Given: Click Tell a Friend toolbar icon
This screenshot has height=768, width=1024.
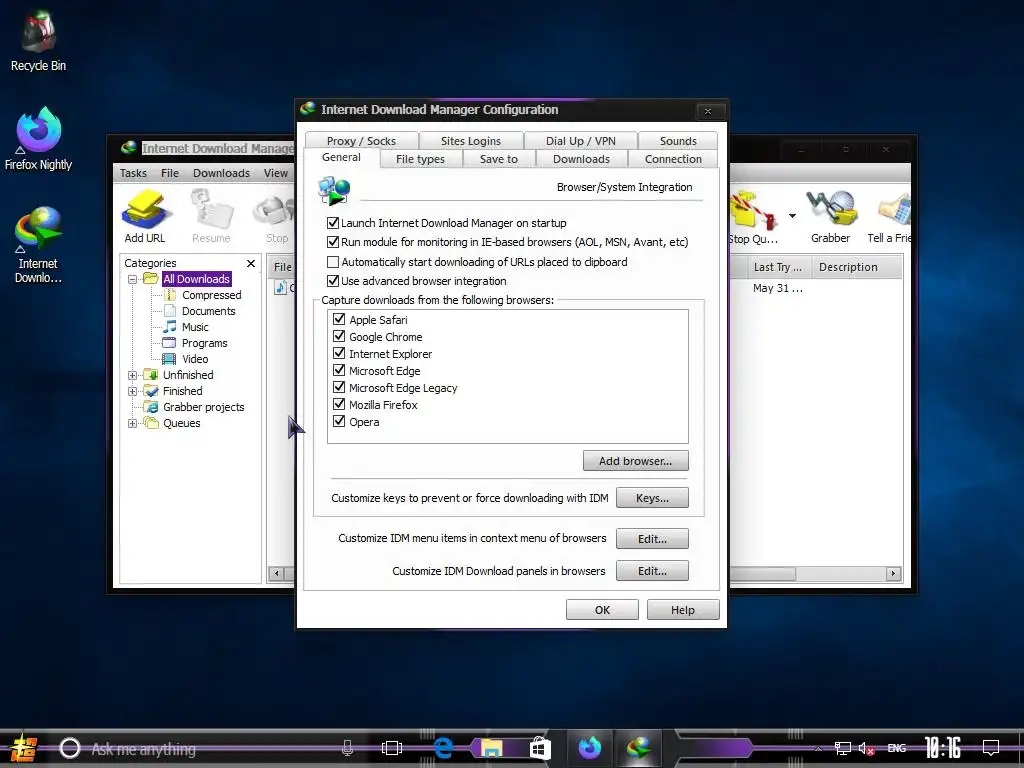Looking at the screenshot, I should pyautogui.click(x=889, y=216).
